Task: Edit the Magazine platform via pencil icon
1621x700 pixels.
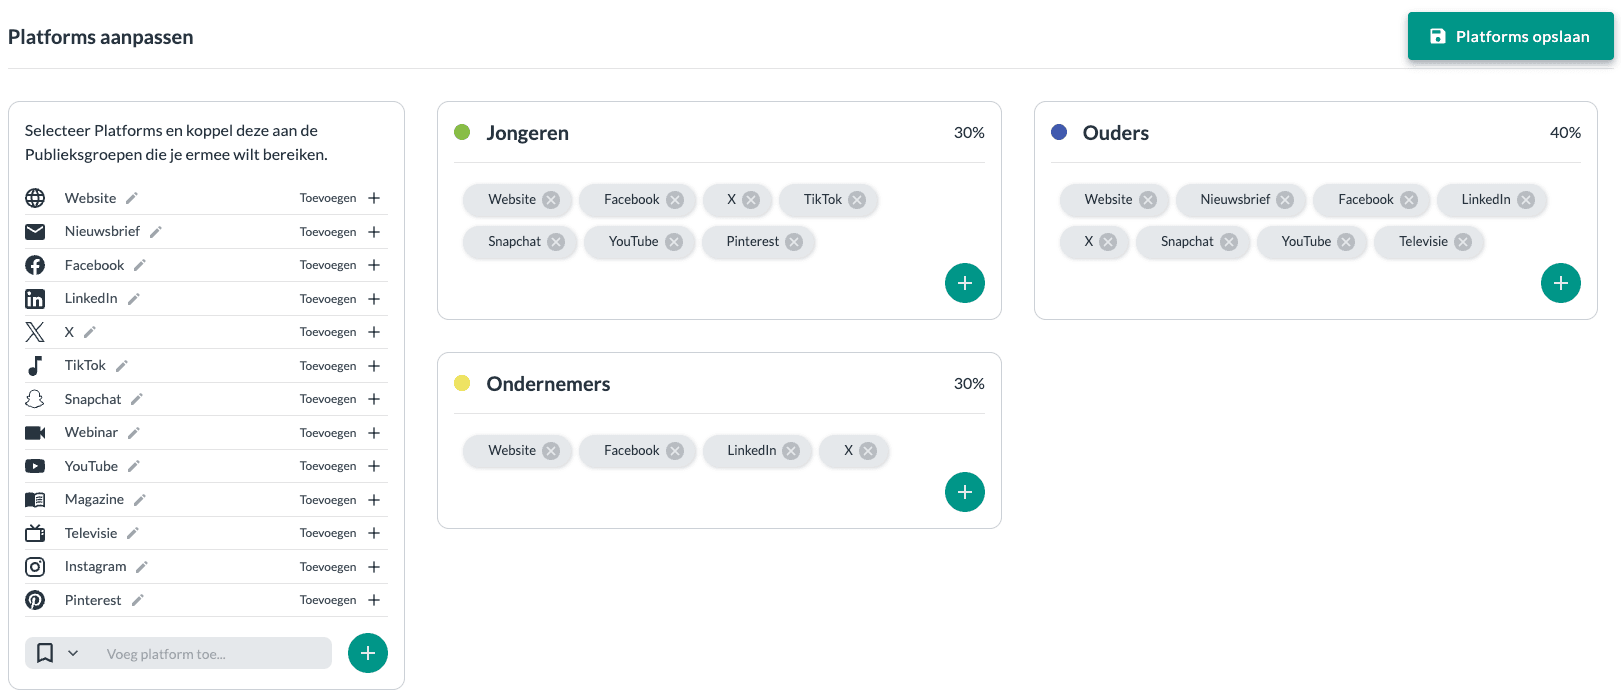Action: (140, 500)
